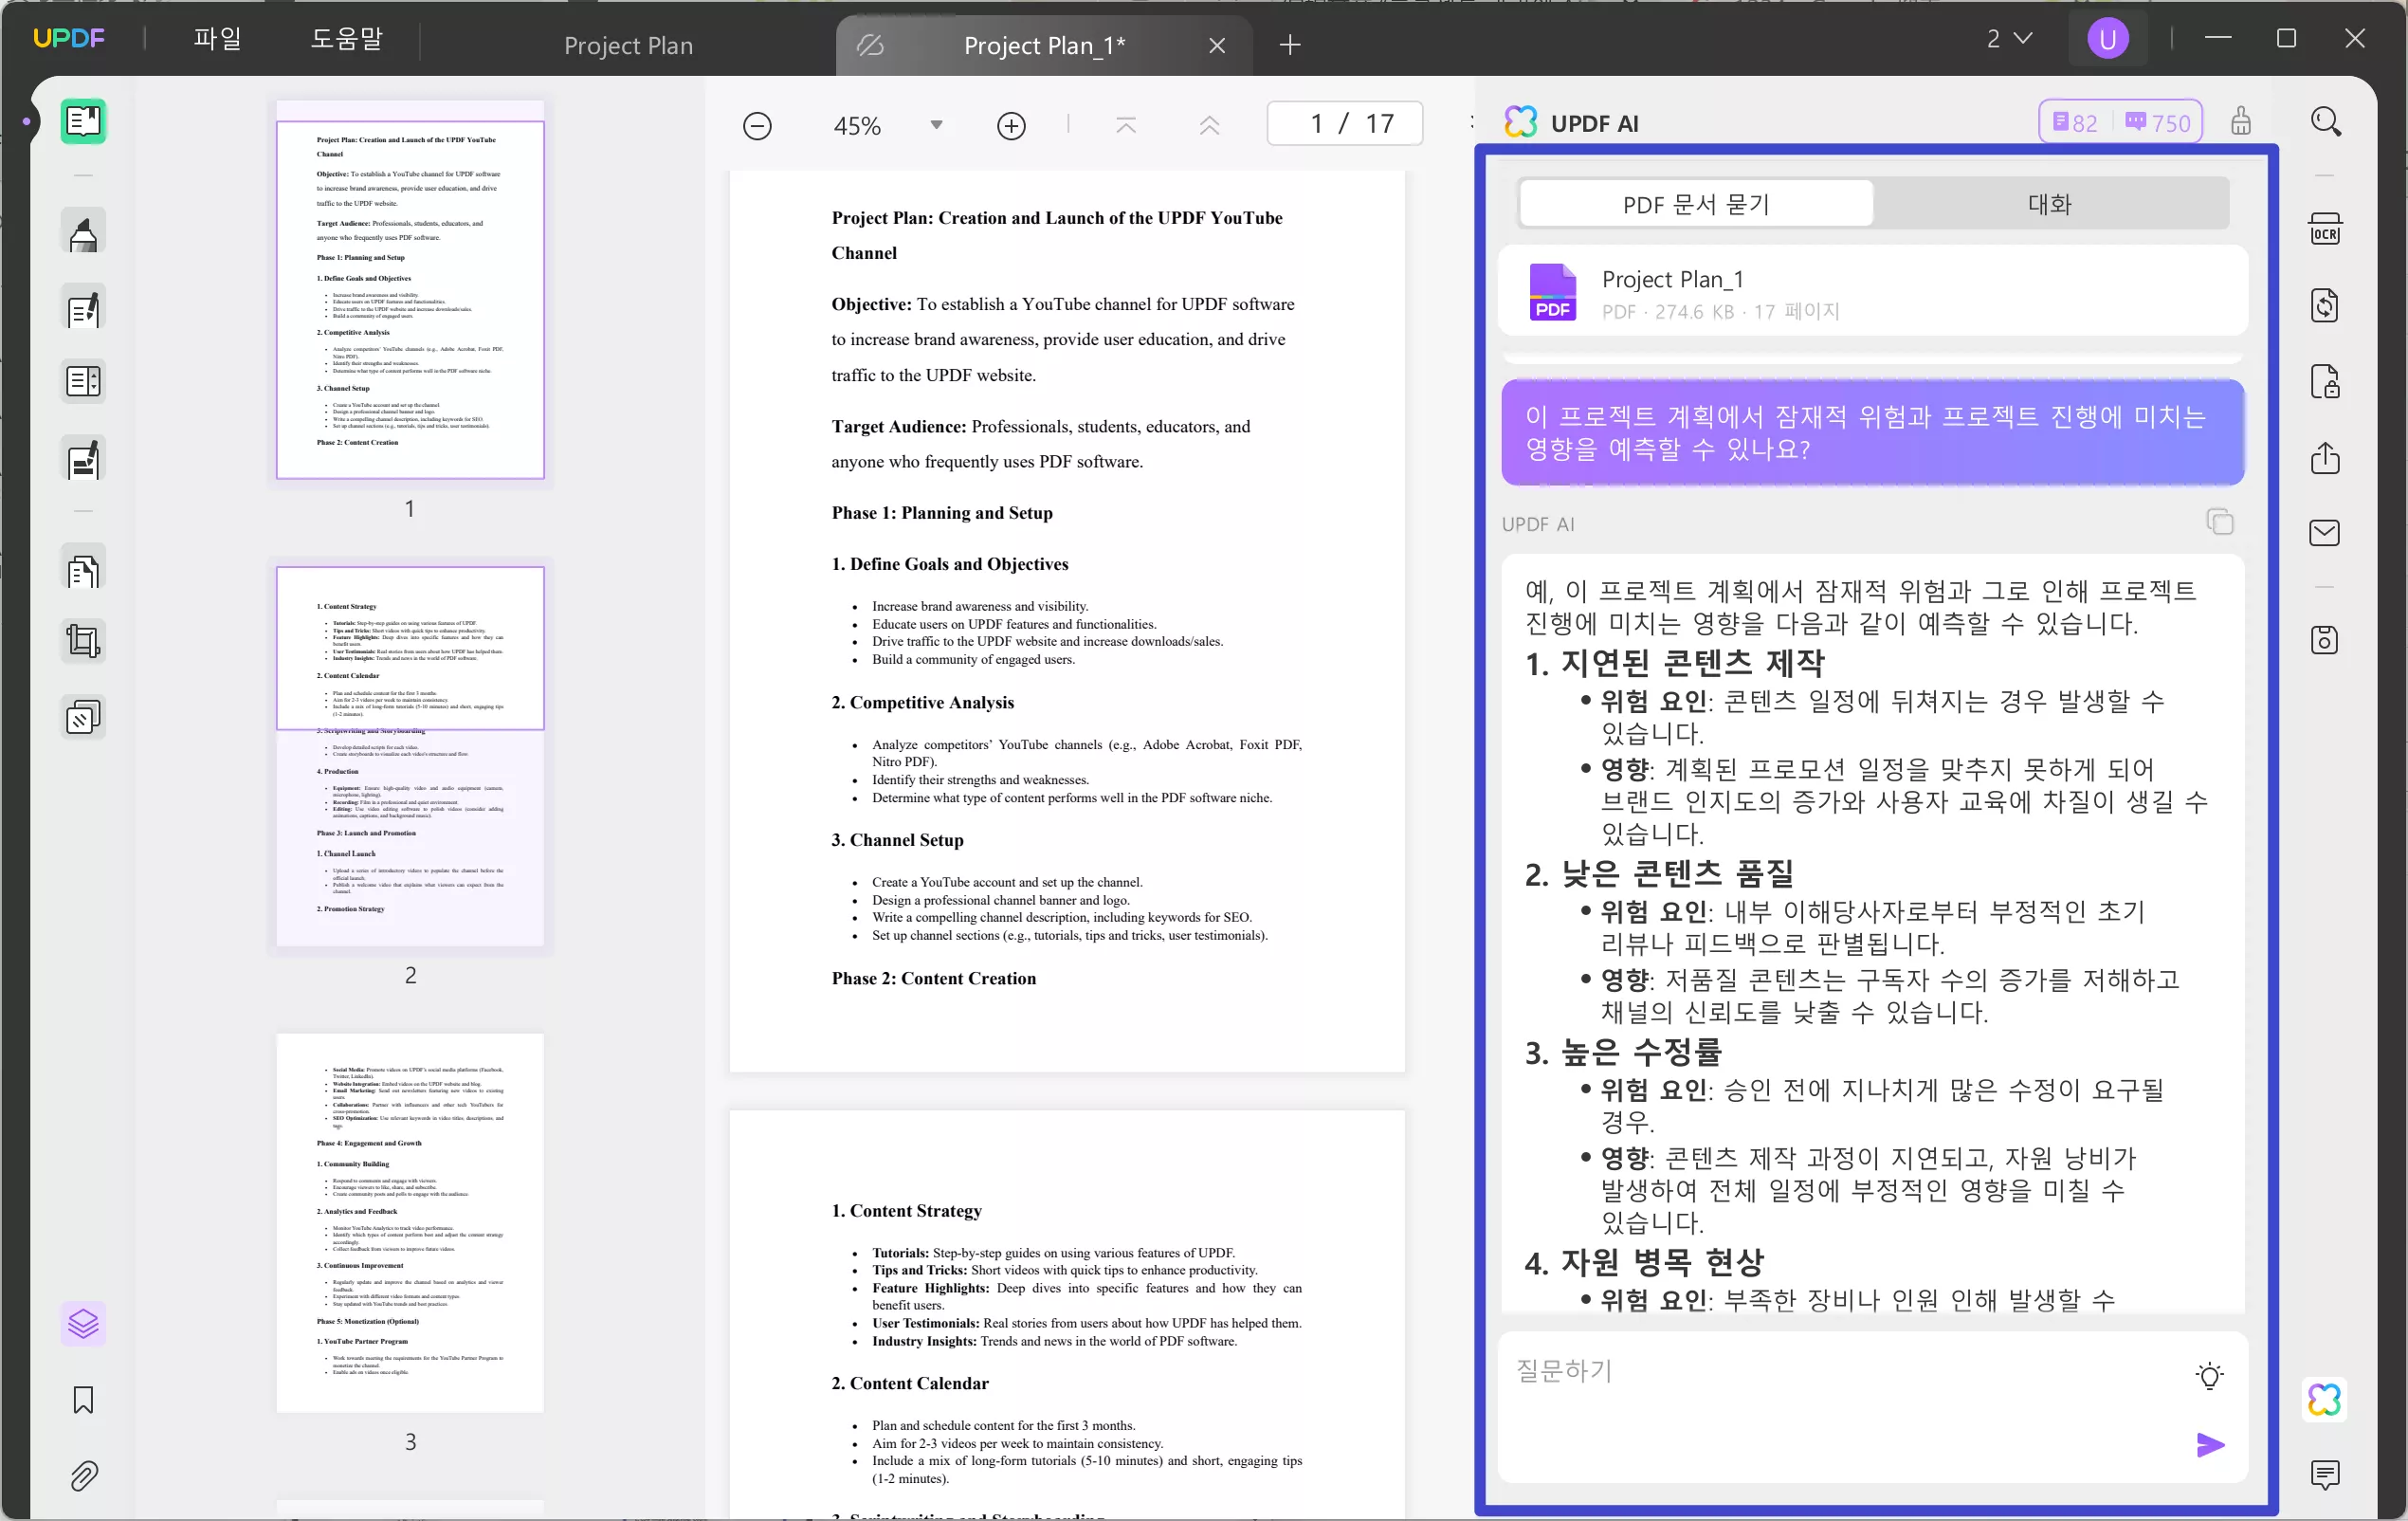This screenshot has height=1521, width=2408.
Task: Switch to the Project Plan tab
Action: 628,46
